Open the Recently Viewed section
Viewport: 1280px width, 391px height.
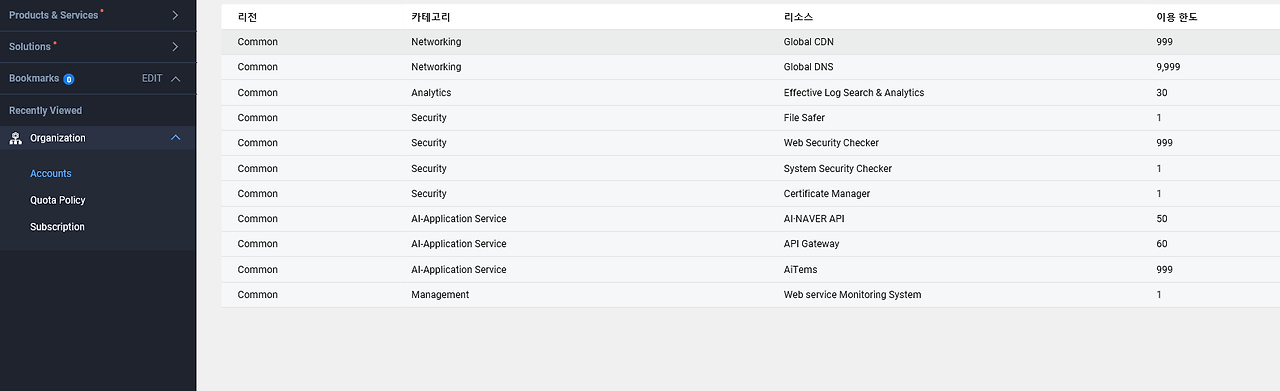[x=46, y=111]
